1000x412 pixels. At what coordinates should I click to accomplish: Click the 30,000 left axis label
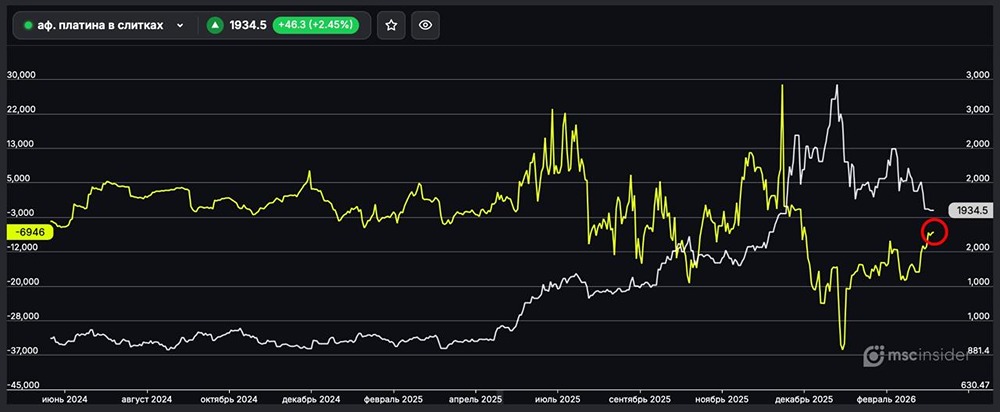tap(21, 76)
